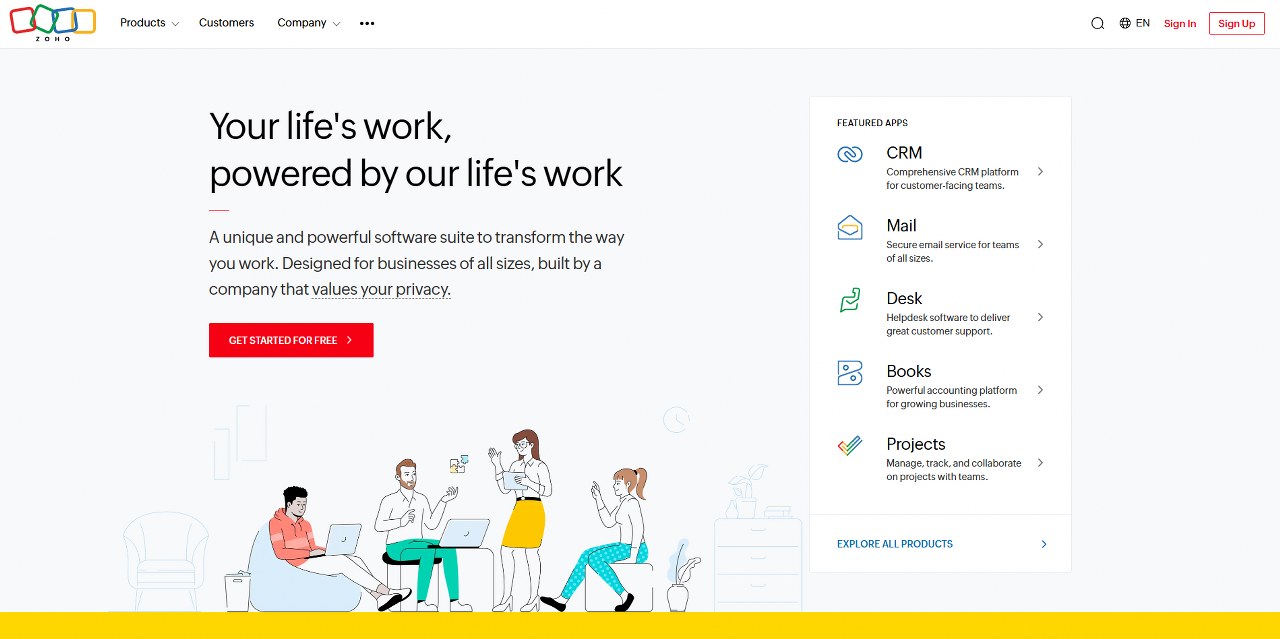Viewport: 1280px width, 639px height.
Task: Click the Sign Up button
Action: 1237,24
